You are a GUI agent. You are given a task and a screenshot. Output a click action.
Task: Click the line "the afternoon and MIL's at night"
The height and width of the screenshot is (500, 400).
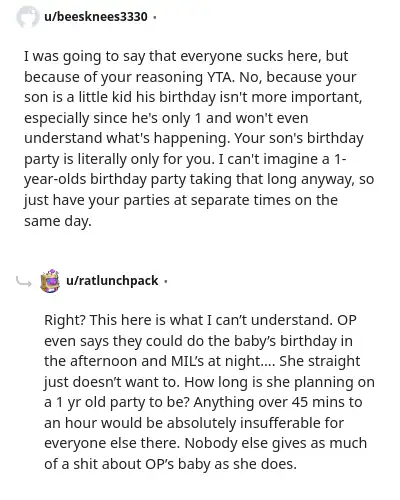point(202,361)
